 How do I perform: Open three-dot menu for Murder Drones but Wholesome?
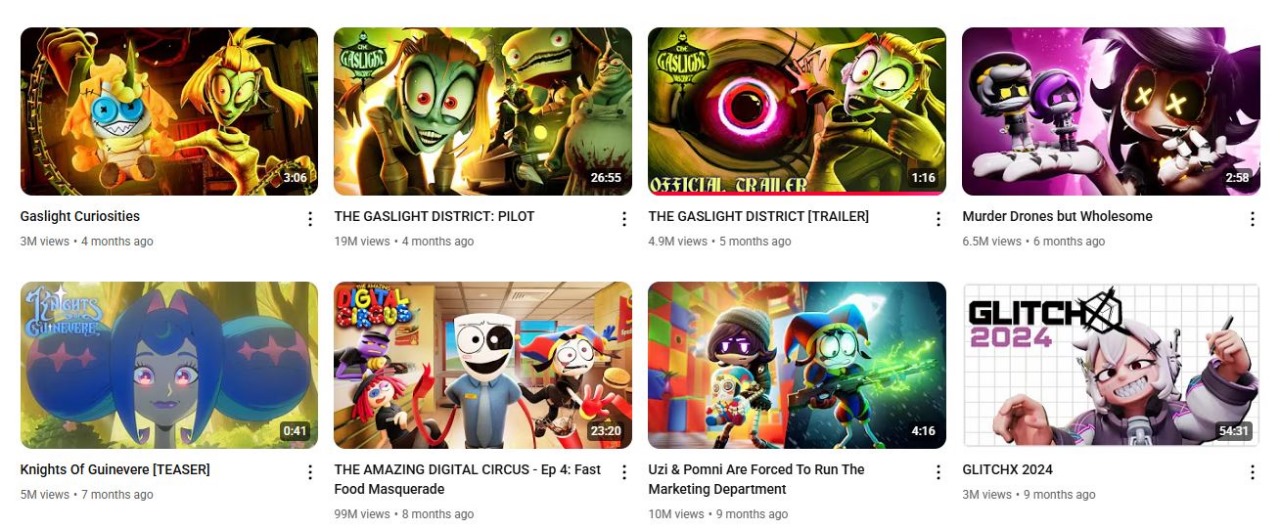(x=1252, y=219)
